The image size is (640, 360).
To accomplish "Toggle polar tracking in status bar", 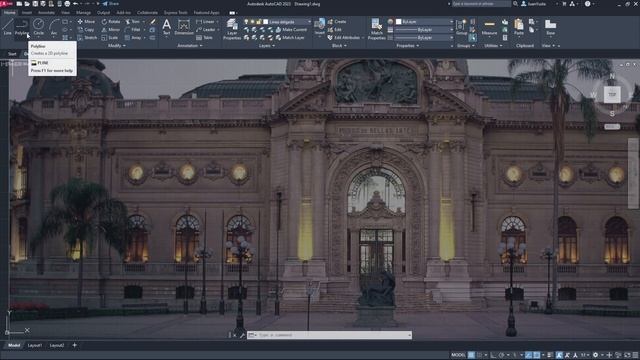I will click(x=502, y=355).
